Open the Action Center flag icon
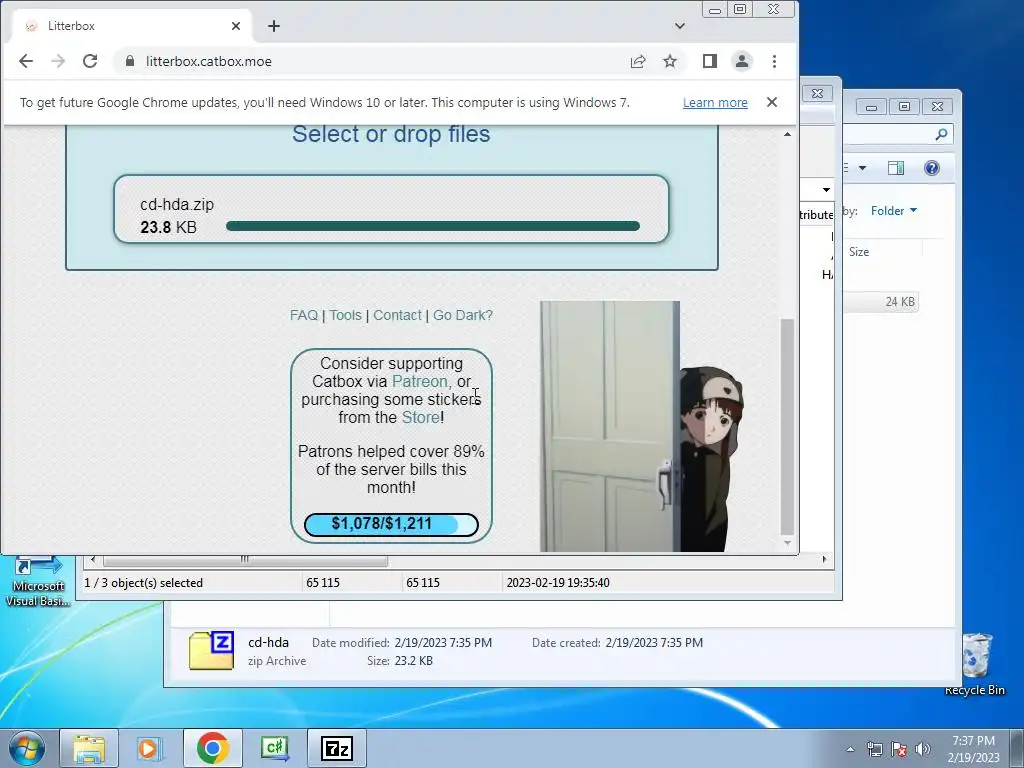Viewport: 1024px width, 768px height. pos(899,749)
